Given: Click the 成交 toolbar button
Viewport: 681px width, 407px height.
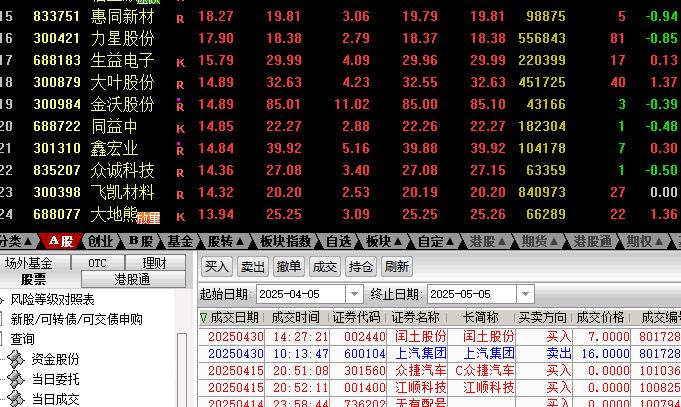Looking at the screenshot, I should tap(325, 266).
